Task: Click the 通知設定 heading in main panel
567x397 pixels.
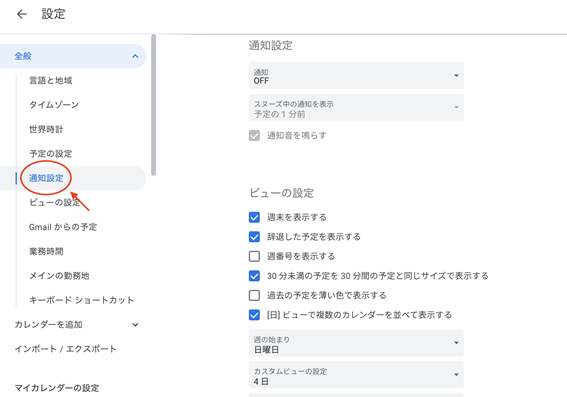Action: pyautogui.click(x=270, y=46)
